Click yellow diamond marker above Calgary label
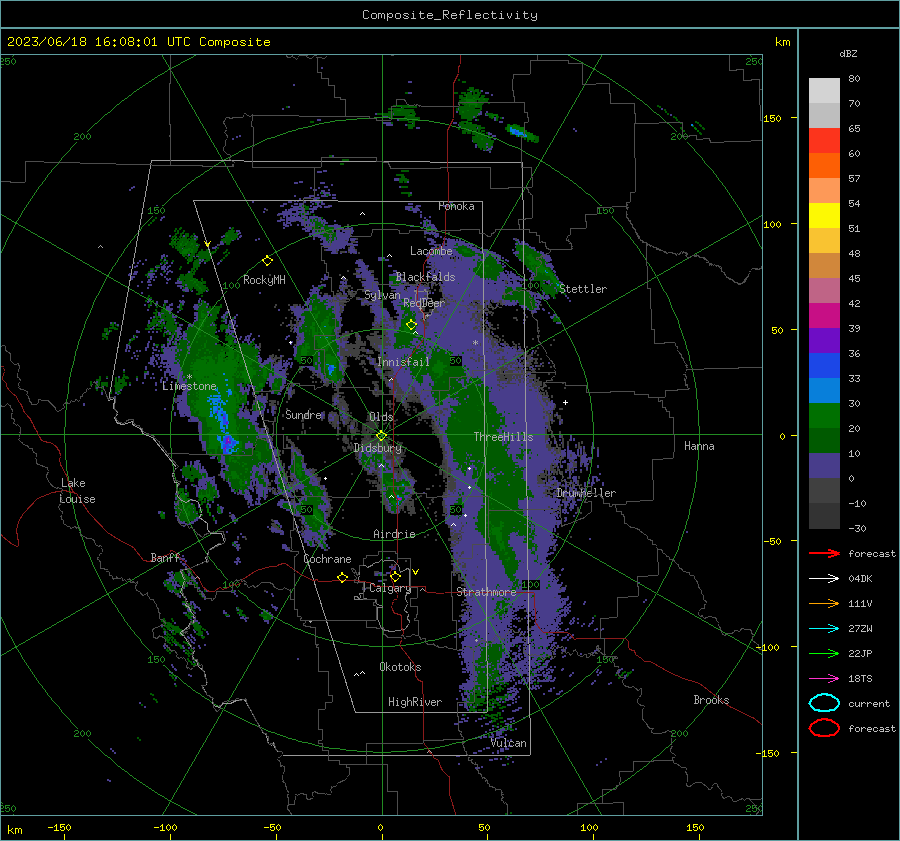This screenshot has width=900, height=841. (395, 576)
